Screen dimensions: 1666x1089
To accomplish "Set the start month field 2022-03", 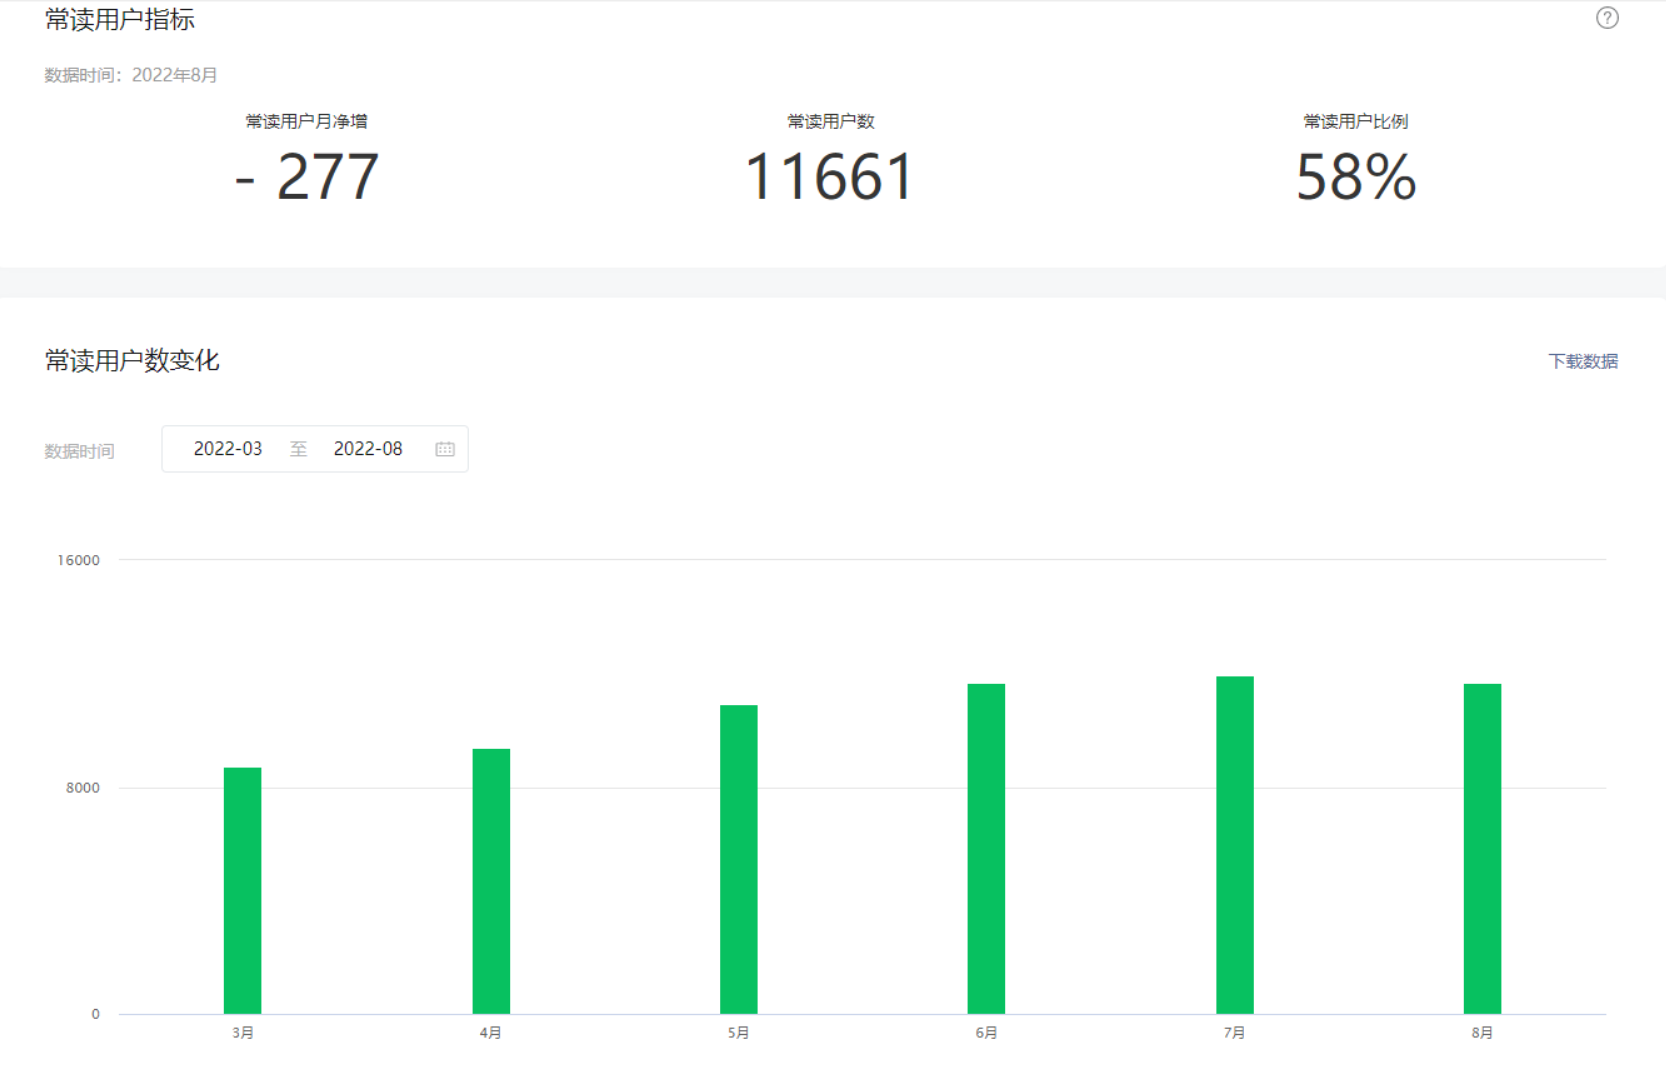I will point(228,449).
